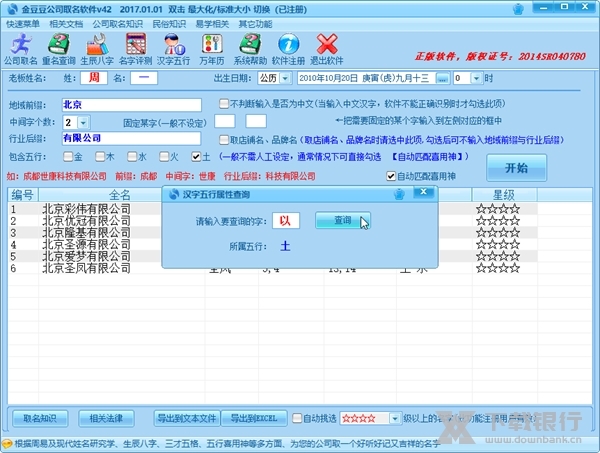Viewport: 600px width, 453px height.
Task: Uncheck the 土 element checkbox
Action: click(196, 156)
